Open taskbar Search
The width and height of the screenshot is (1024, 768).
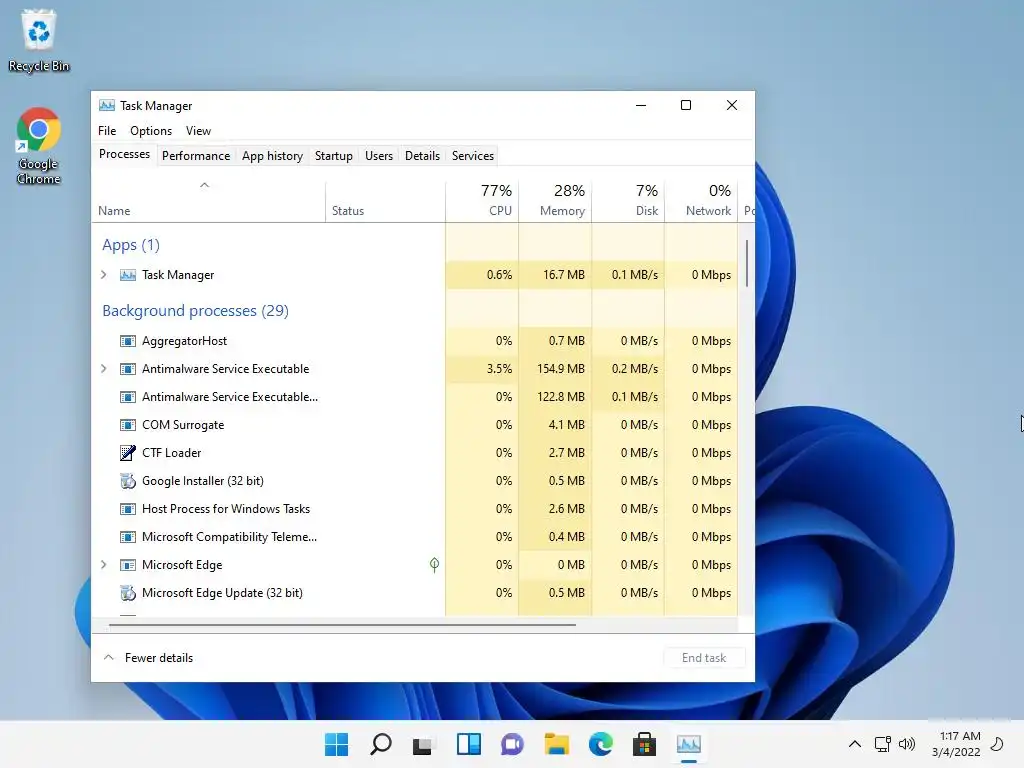(x=381, y=744)
